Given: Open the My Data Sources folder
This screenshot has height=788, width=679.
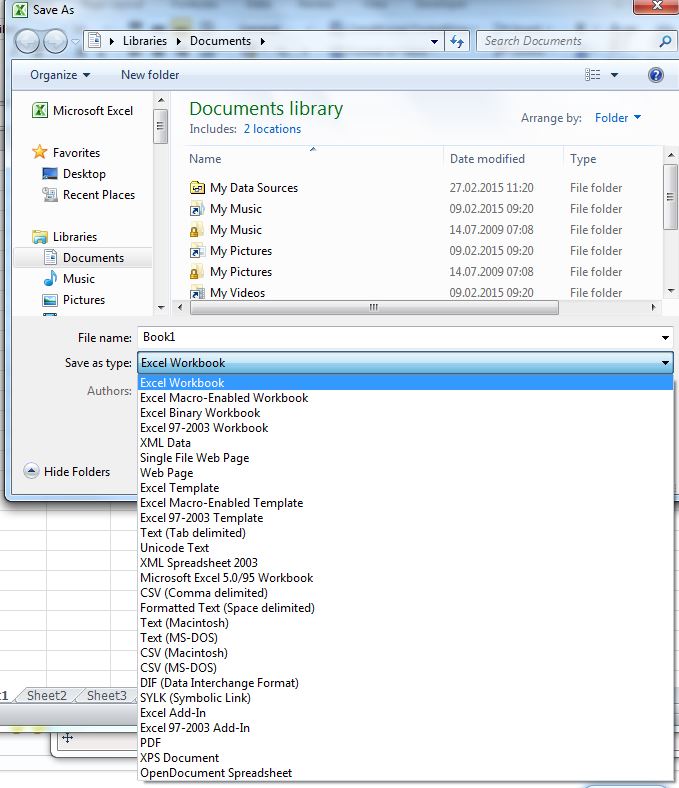Looking at the screenshot, I should tap(253, 188).
